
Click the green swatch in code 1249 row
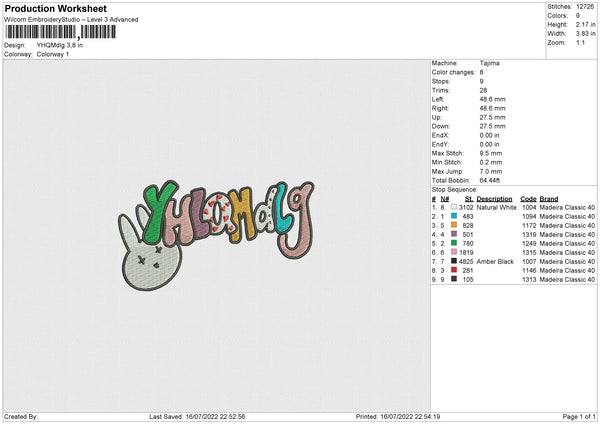454,243
